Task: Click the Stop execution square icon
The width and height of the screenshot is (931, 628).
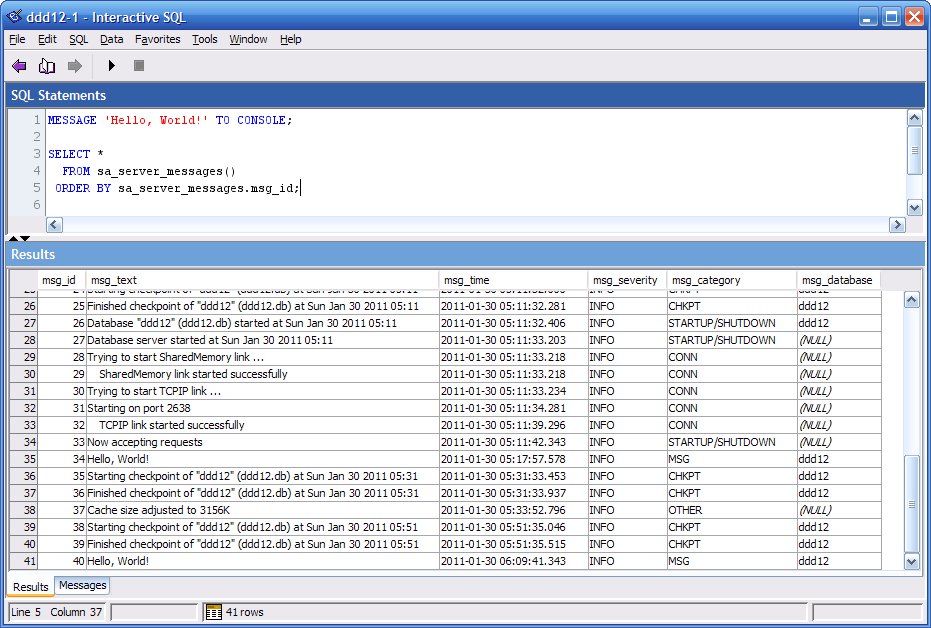Action: (138, 65)
